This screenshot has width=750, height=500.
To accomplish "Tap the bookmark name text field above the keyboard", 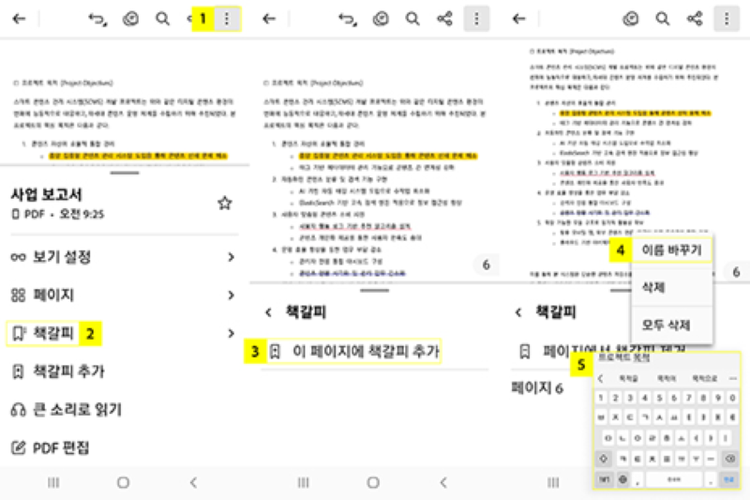I will coord(666,358).
